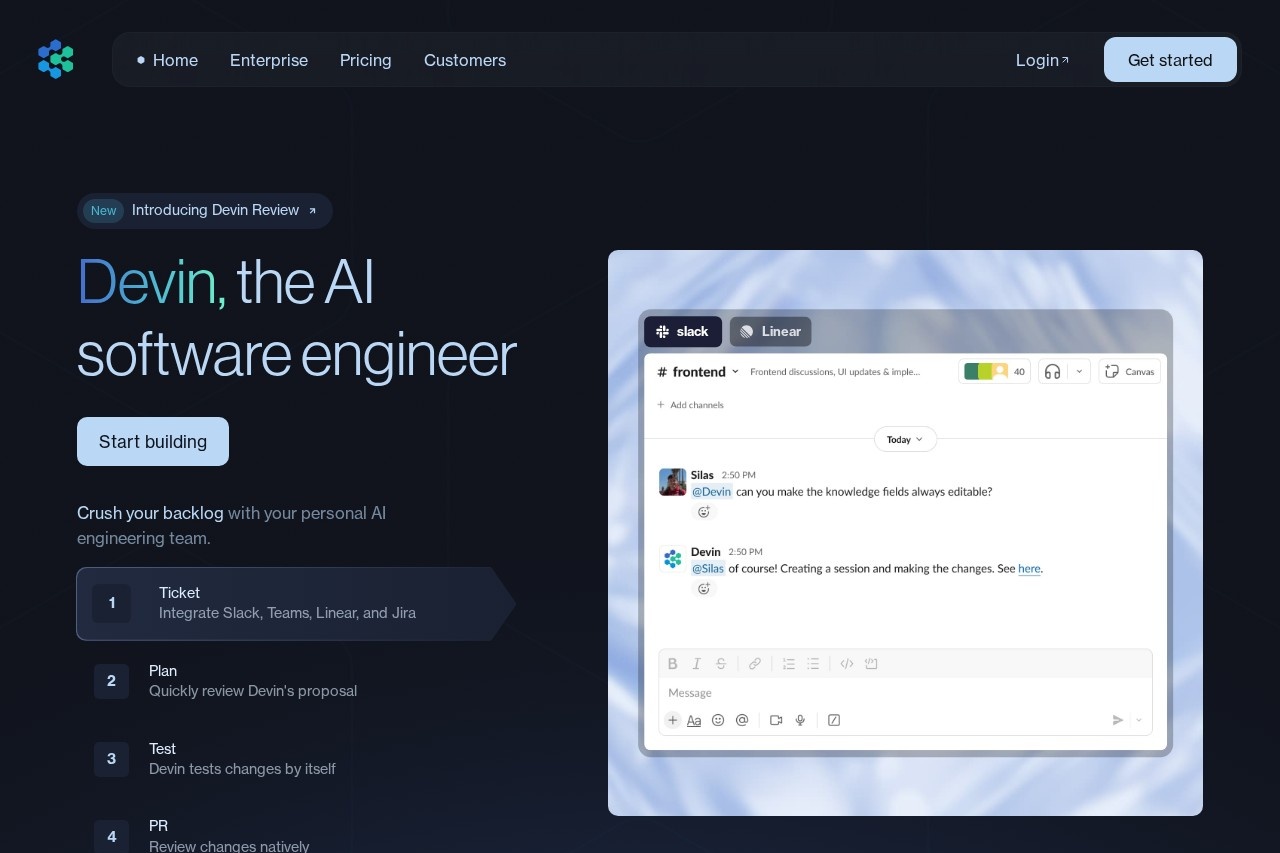
Task: Click the mention (@) icon
Action: 742,719
